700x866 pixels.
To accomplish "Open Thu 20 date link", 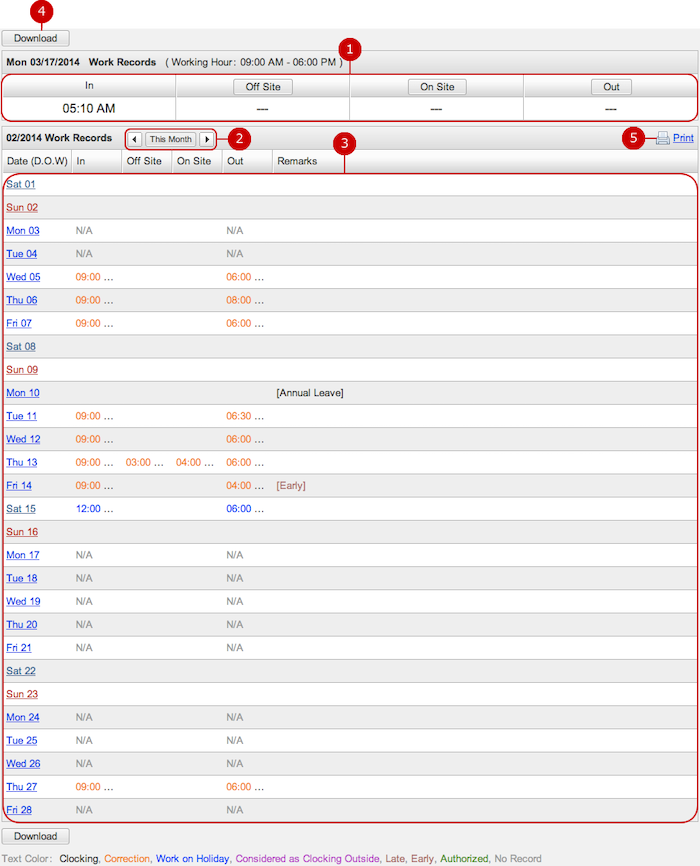I will pyautogui.click(x=22, y=625).
